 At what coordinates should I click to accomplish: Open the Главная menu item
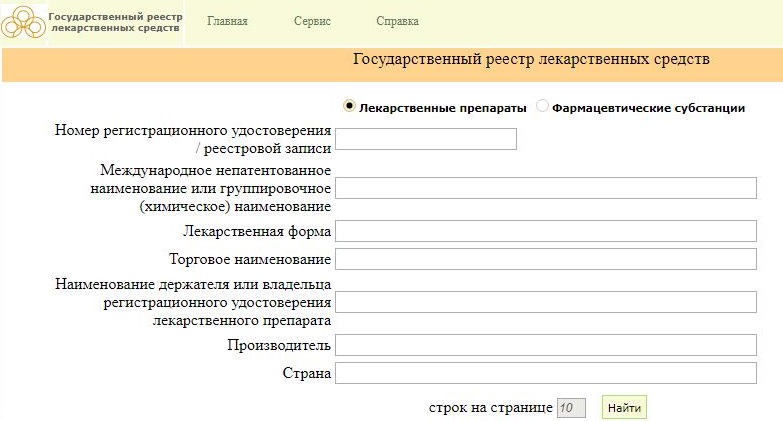tap(227, 21)
